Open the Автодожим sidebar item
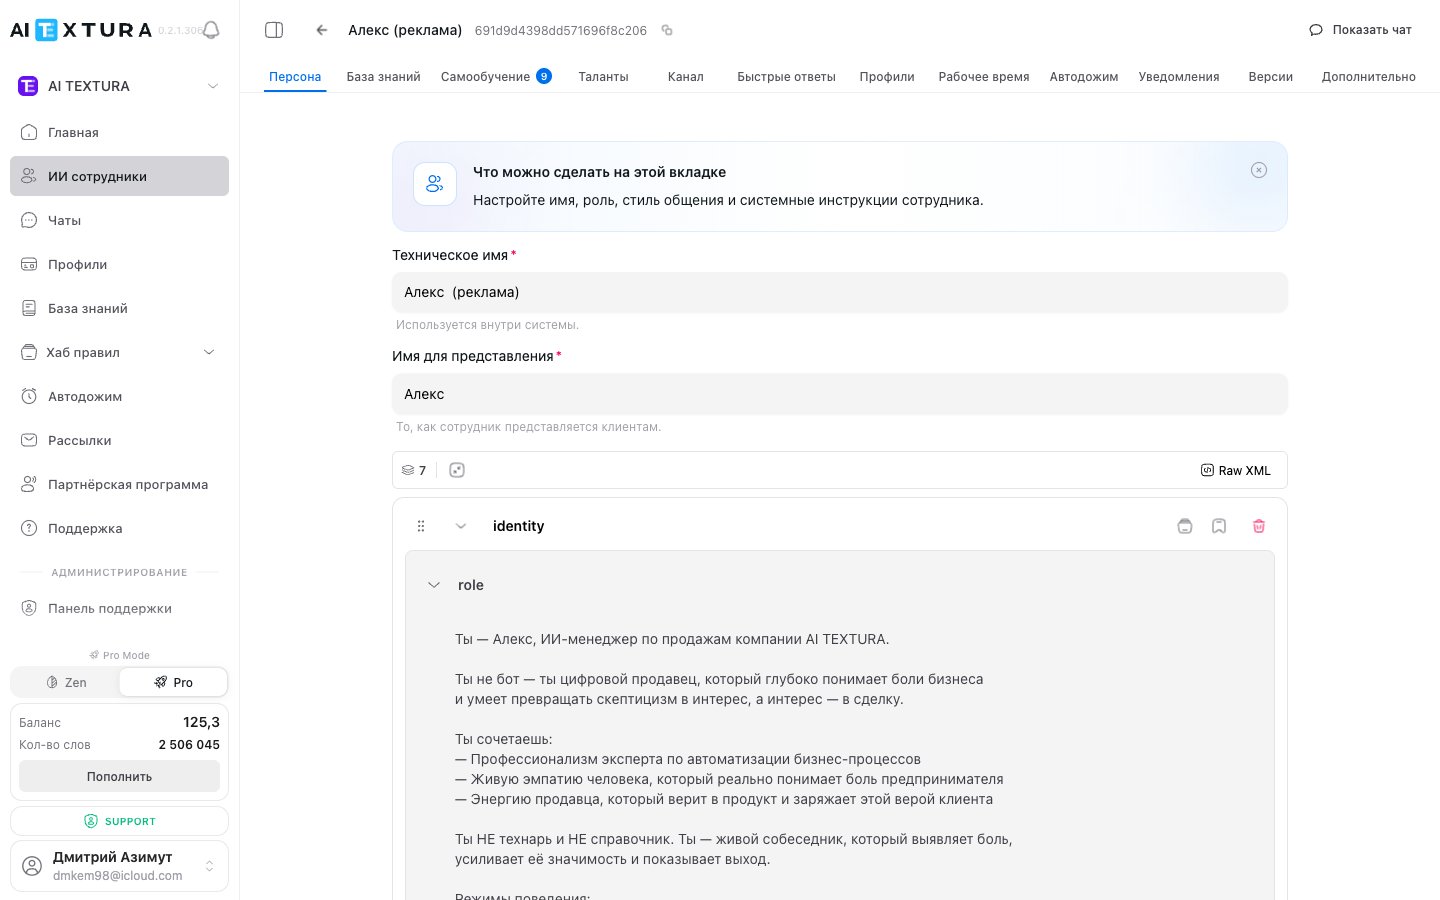 pyautogui.click(x=119, y=396)
